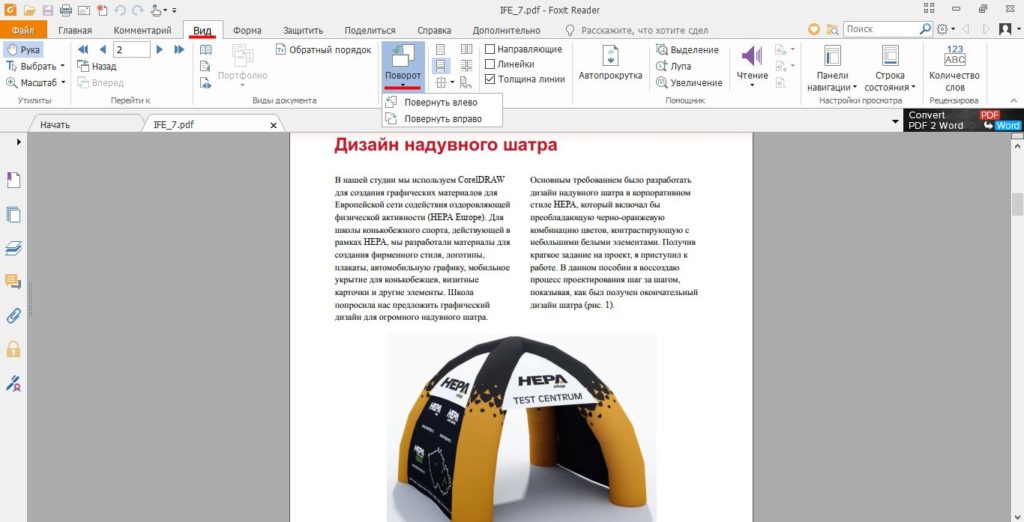Choose Повернуть влево
Image resolution: width=1024 pixels, height=522 pixels.
441,103
